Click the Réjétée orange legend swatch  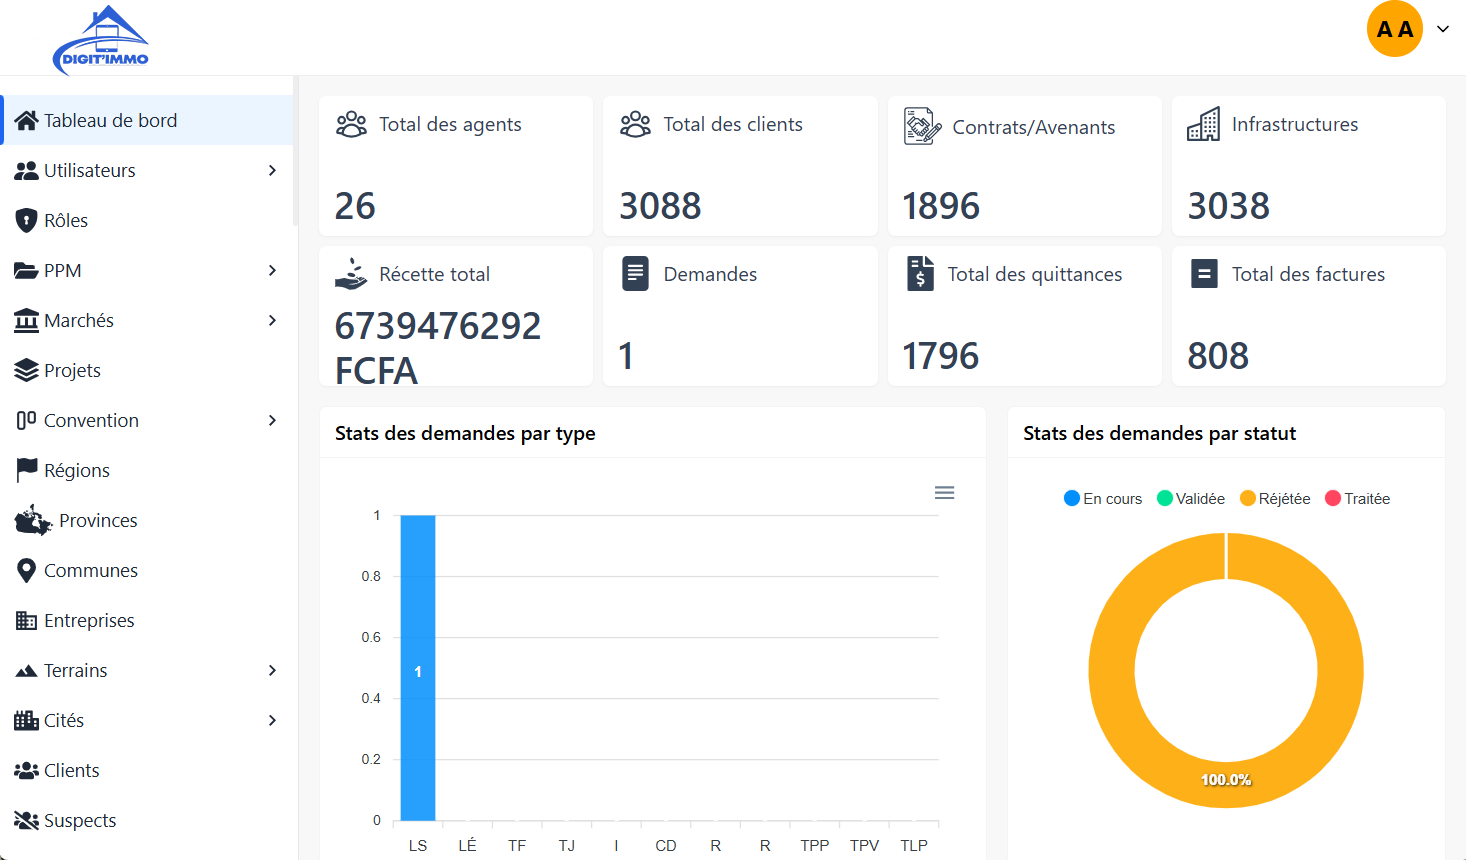(1248, 498)
